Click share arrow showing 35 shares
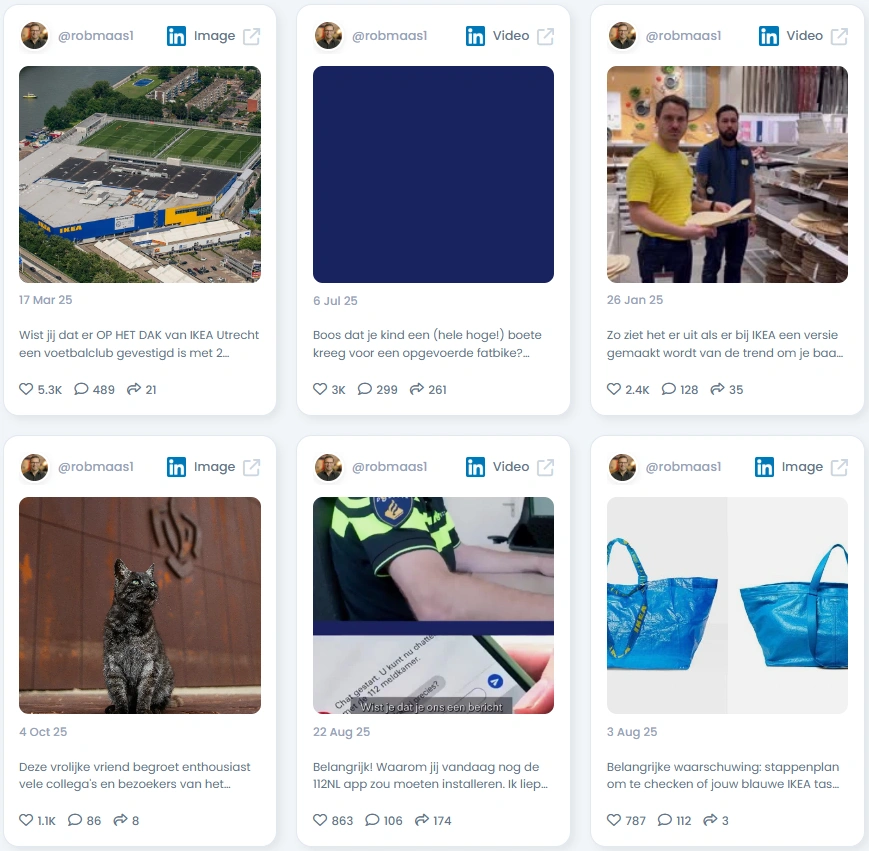The height and width of the screenshot is (851, 869). point(718,389)
